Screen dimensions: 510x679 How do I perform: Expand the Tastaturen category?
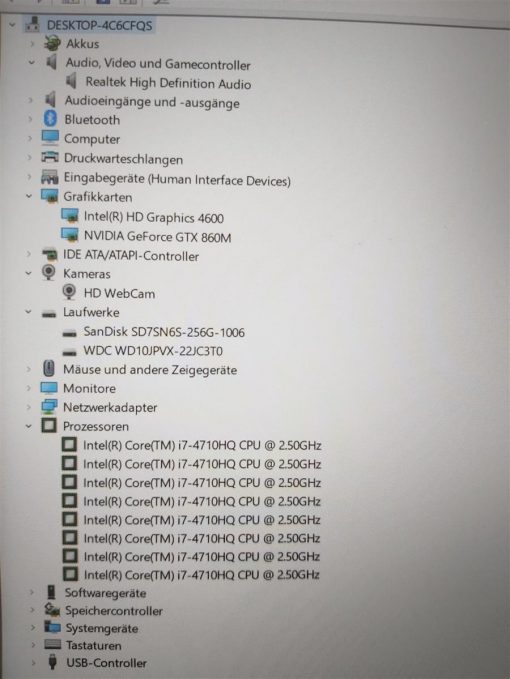tap(33, 645)
